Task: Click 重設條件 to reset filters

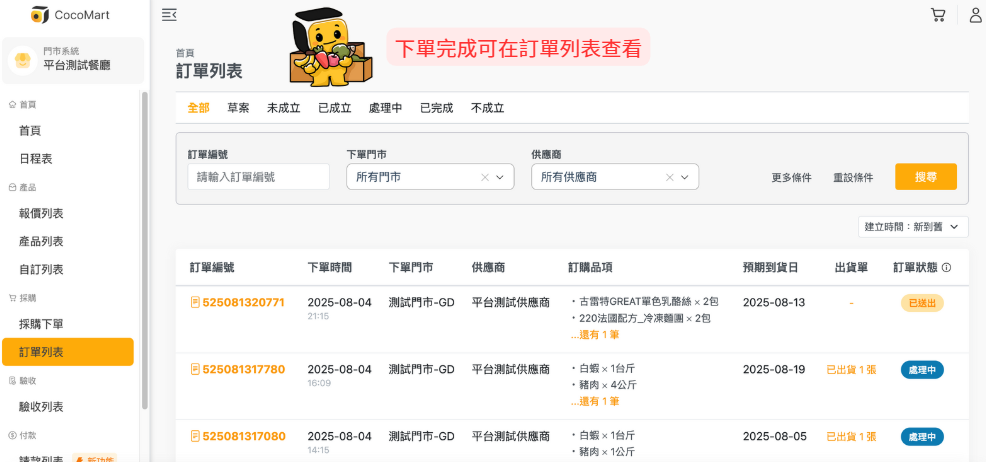Action: (x=853, y=177)
